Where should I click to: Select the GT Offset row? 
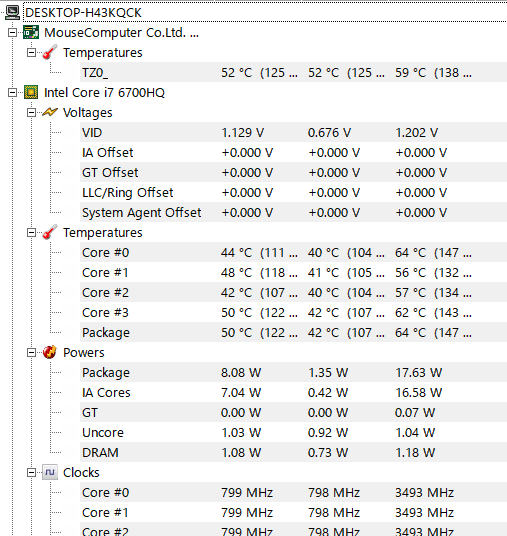293,173
